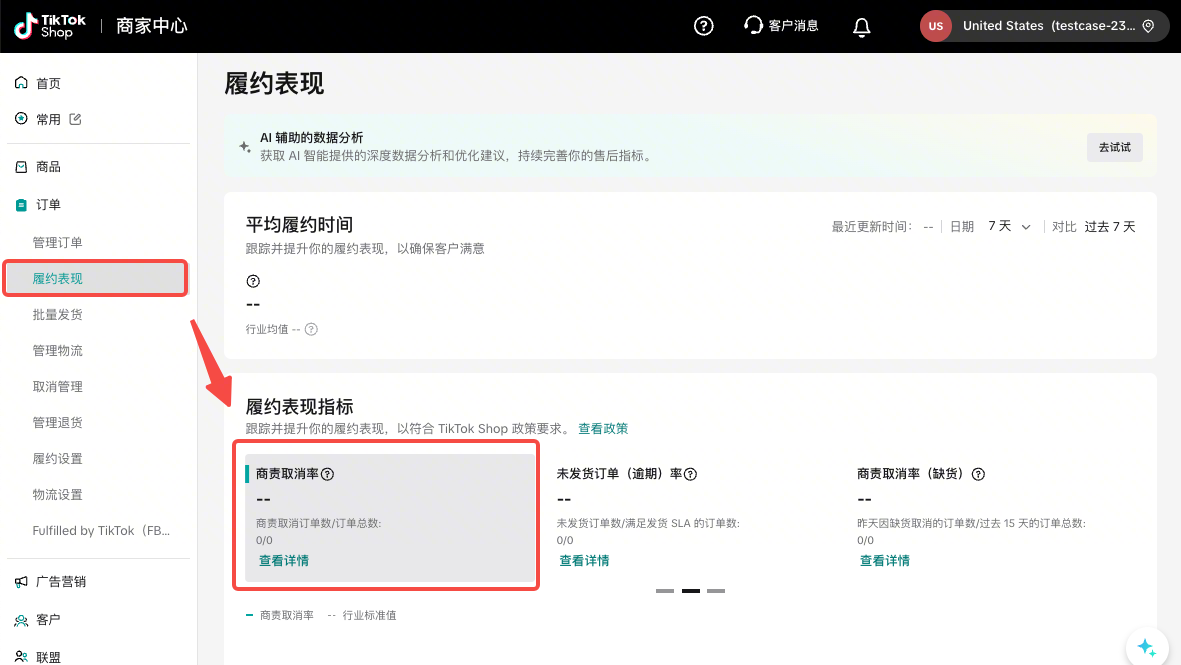Click the 去试试 button

pos(1114,147)
